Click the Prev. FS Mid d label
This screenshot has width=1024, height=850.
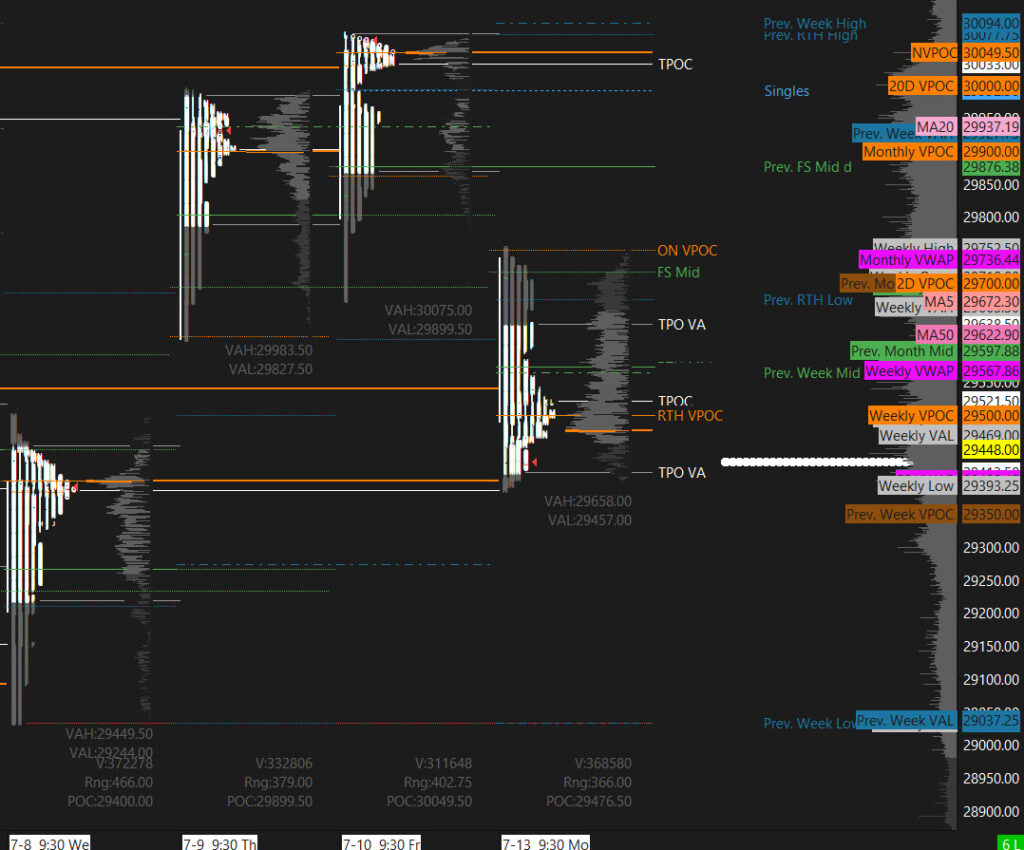[807, 167]
